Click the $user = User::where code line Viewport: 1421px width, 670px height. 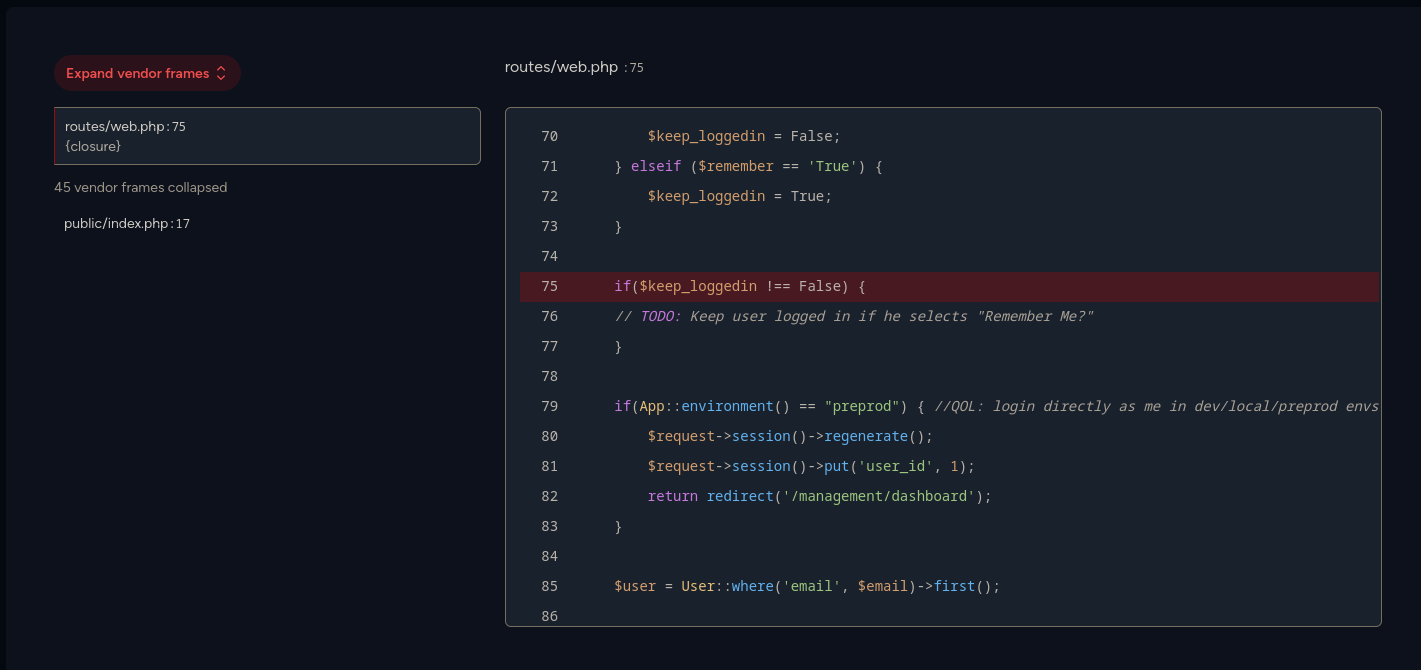pos(806,586)
